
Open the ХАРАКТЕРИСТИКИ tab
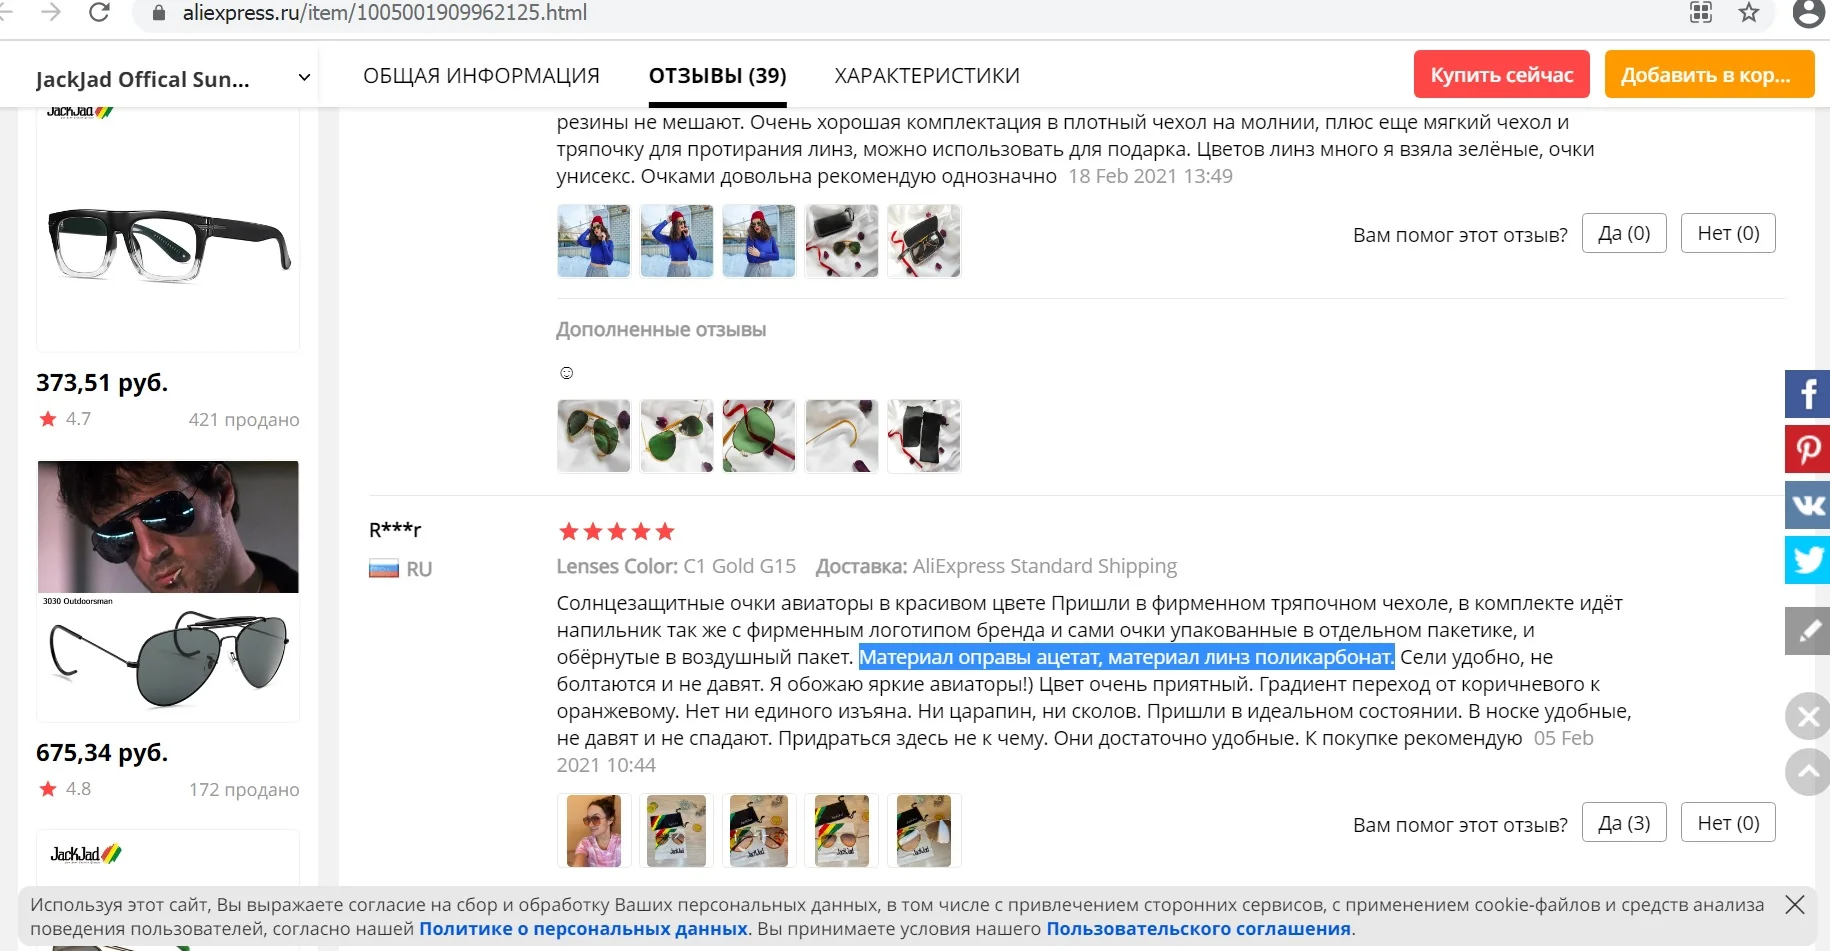tap(927, 76)
